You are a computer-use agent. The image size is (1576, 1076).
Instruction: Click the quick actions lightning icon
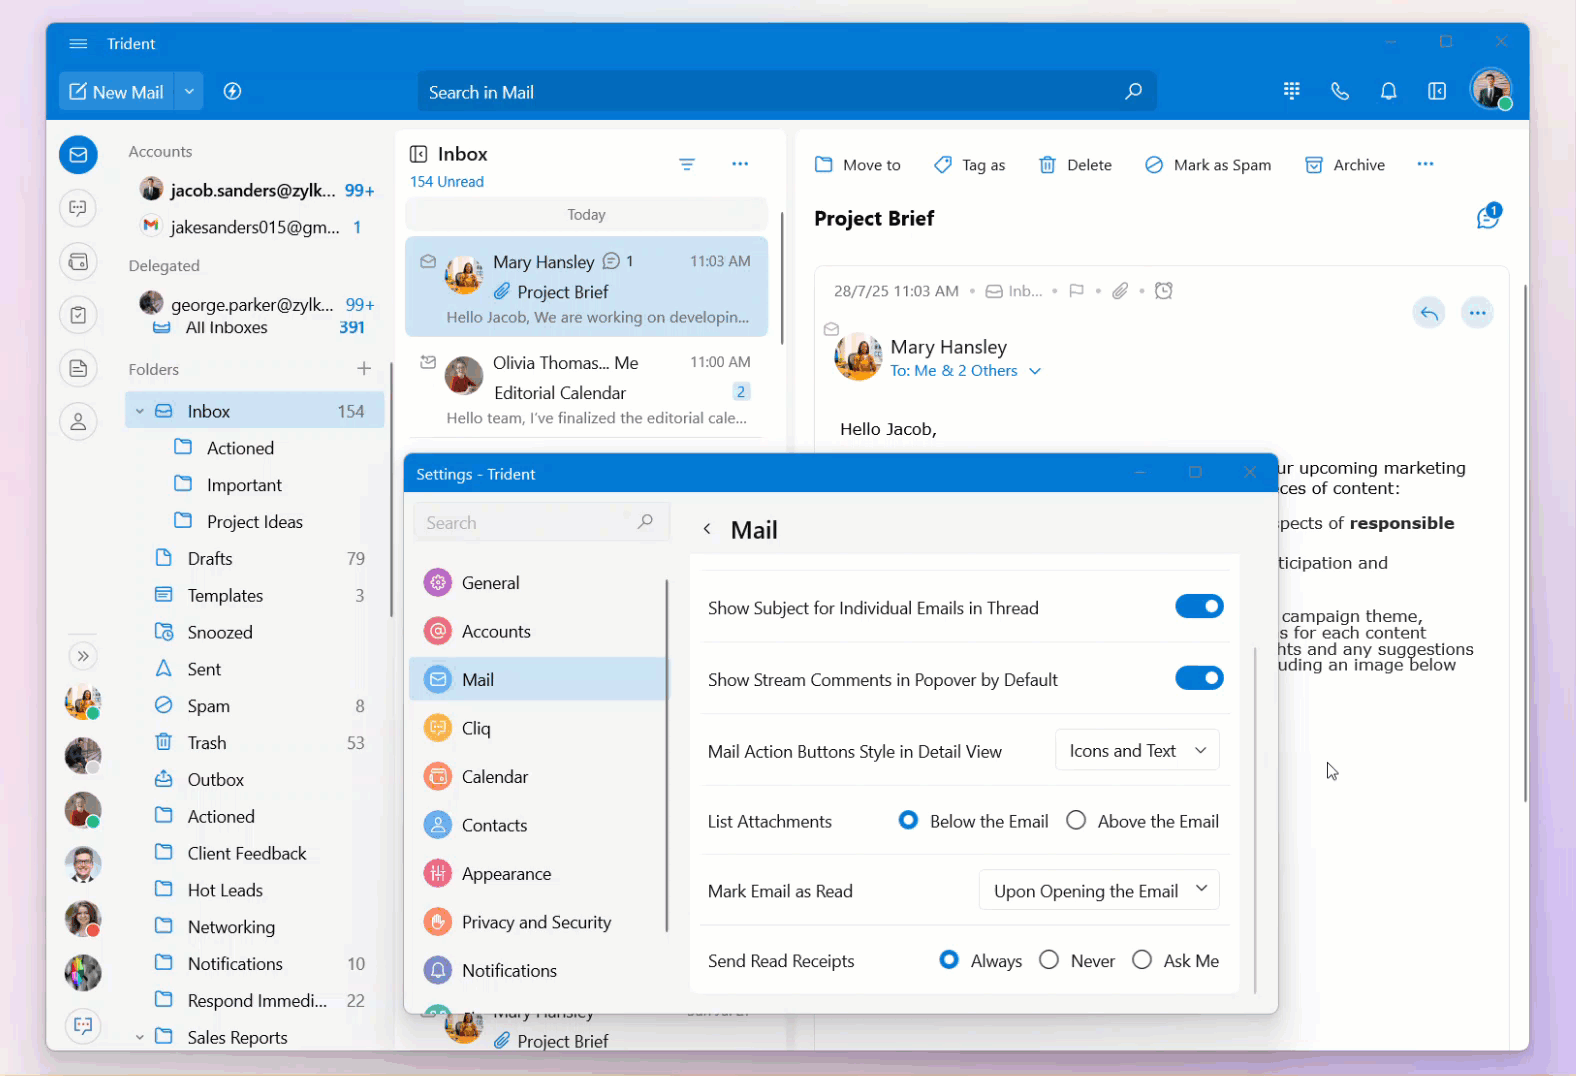click(x=232, y=91)
